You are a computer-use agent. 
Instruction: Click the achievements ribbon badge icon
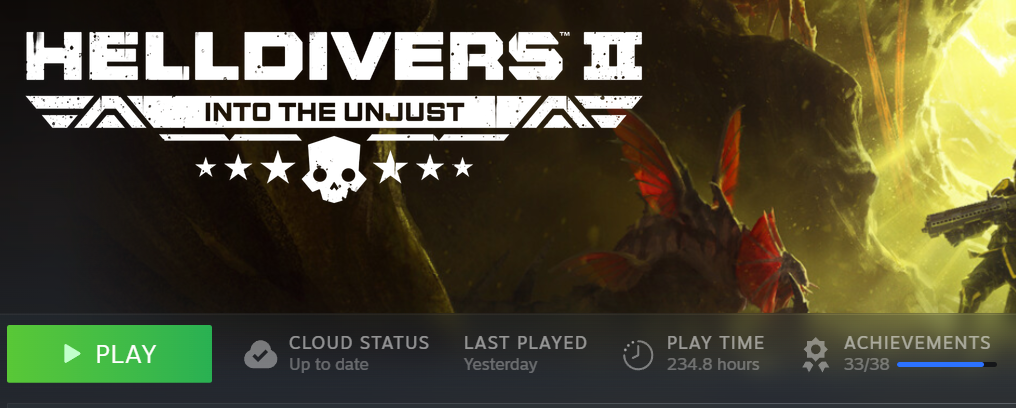pos(816,355)
